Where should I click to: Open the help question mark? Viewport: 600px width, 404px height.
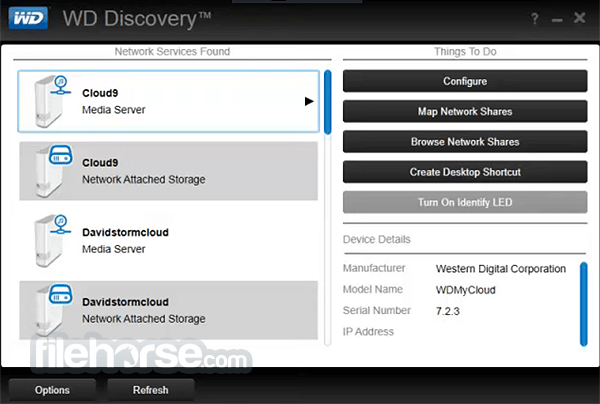(535, 18)
